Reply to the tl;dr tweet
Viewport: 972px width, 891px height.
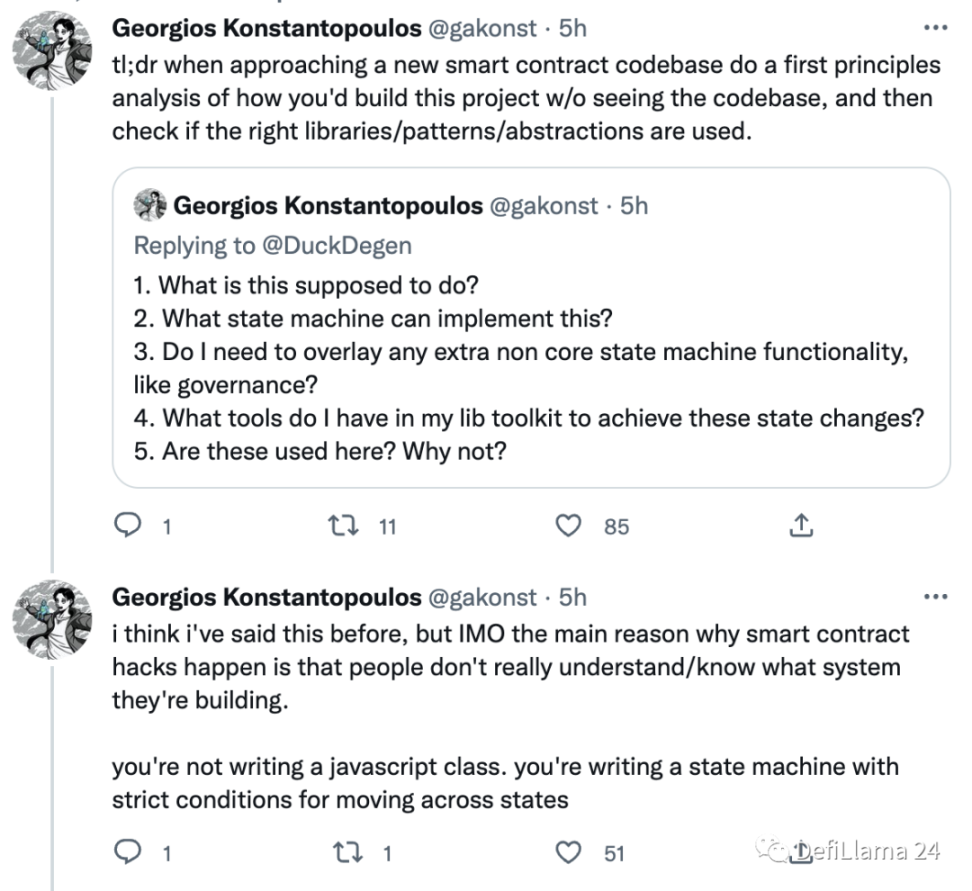128,525
